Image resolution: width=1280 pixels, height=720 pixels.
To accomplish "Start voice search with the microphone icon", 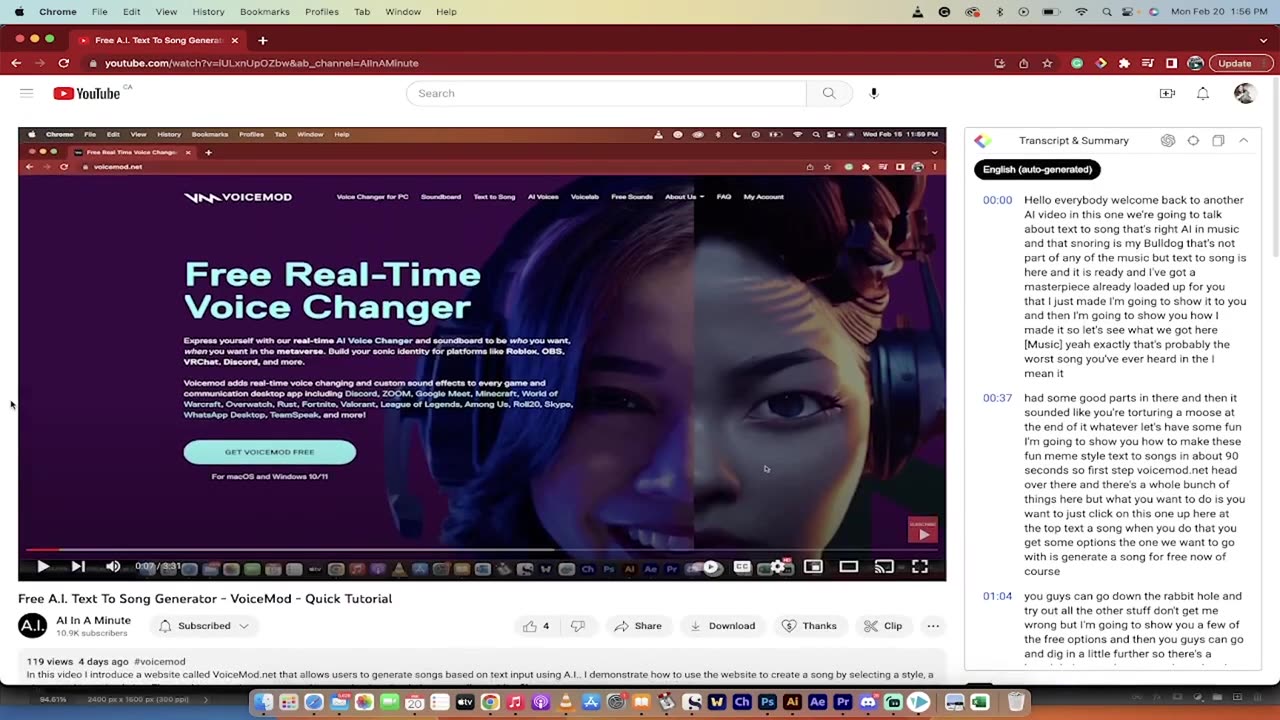I will (x=874, y=93).
